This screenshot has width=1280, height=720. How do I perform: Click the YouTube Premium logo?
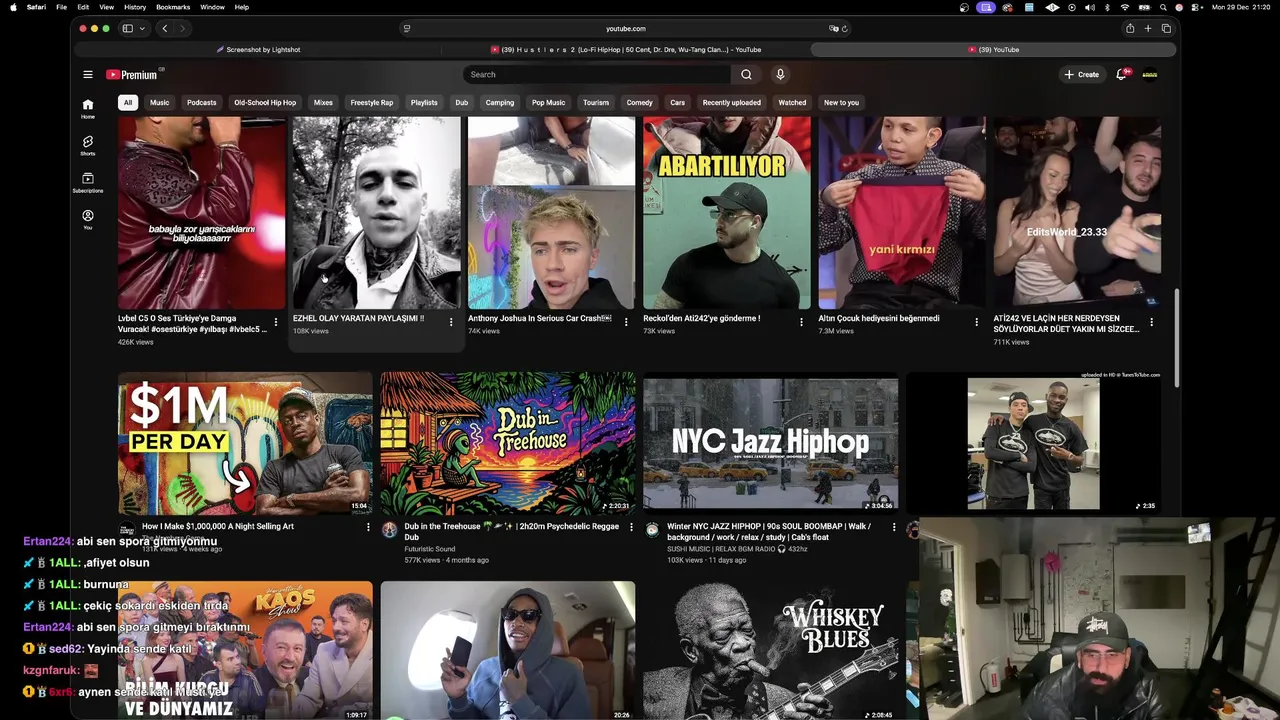132,74
